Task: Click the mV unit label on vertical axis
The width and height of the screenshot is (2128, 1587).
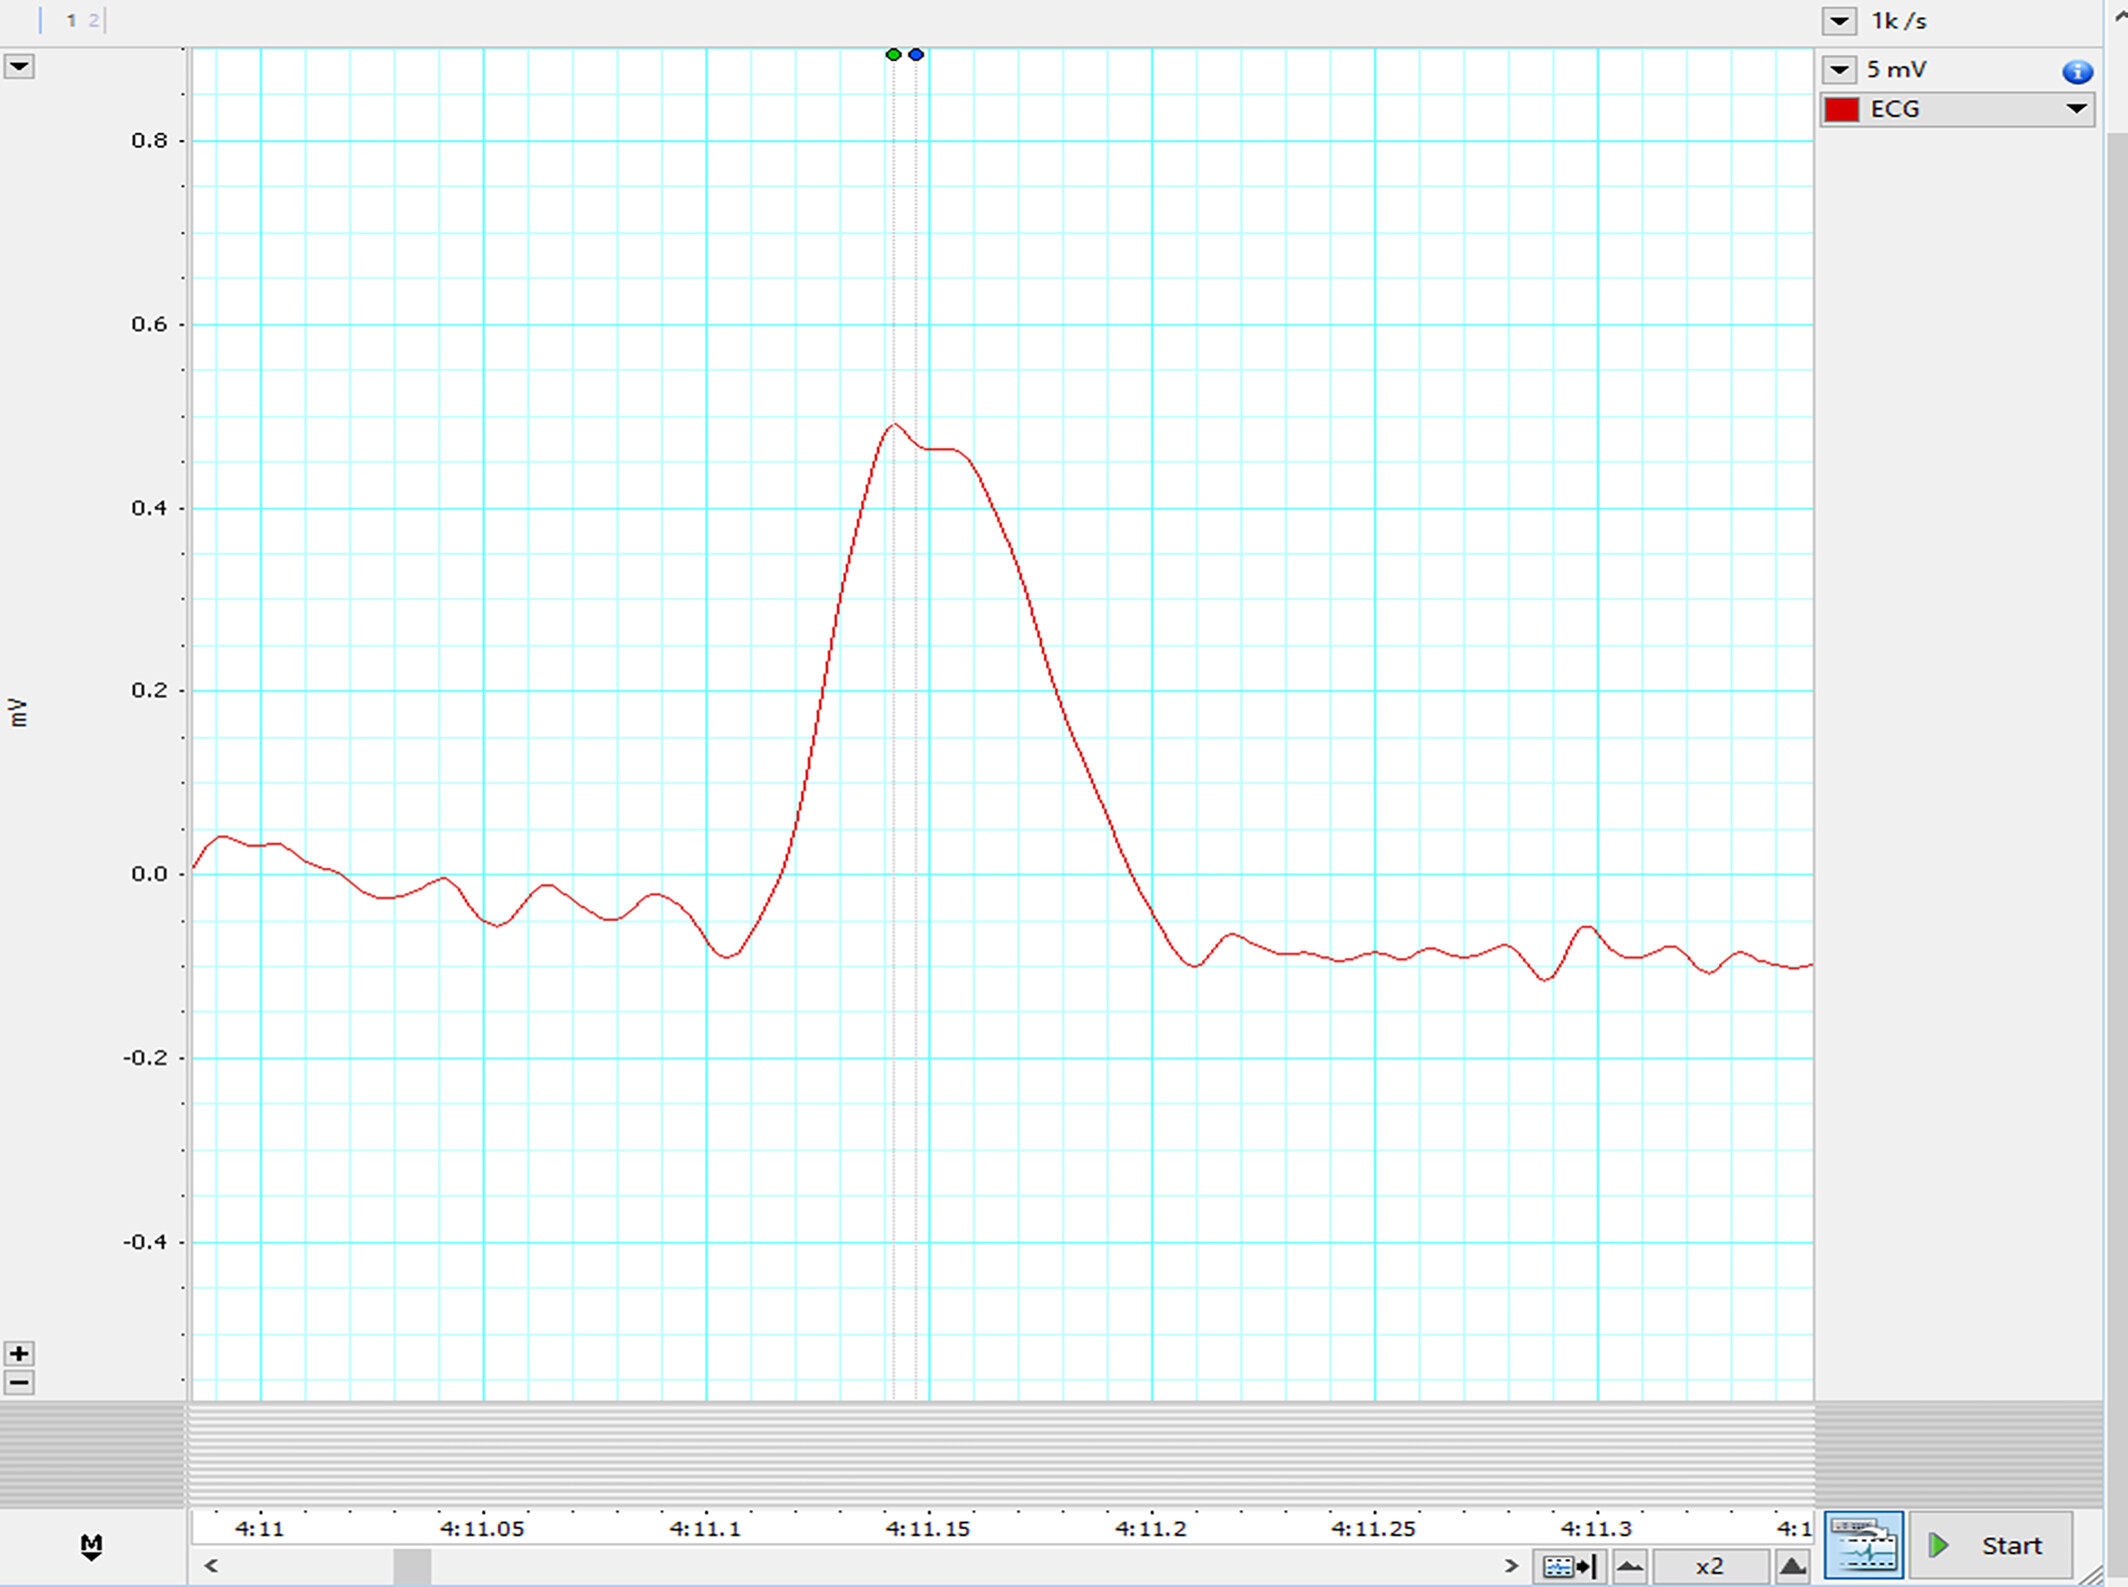Action: point(17,713)
